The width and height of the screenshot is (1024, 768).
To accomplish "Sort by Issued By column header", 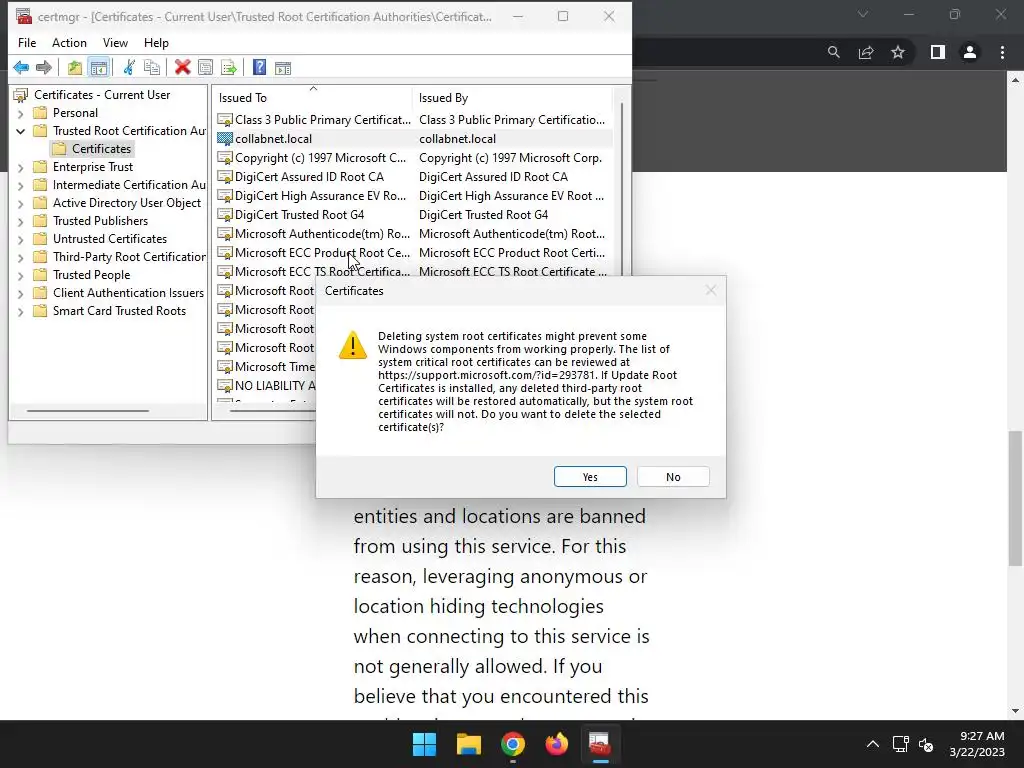I will (x=513, y=97).
